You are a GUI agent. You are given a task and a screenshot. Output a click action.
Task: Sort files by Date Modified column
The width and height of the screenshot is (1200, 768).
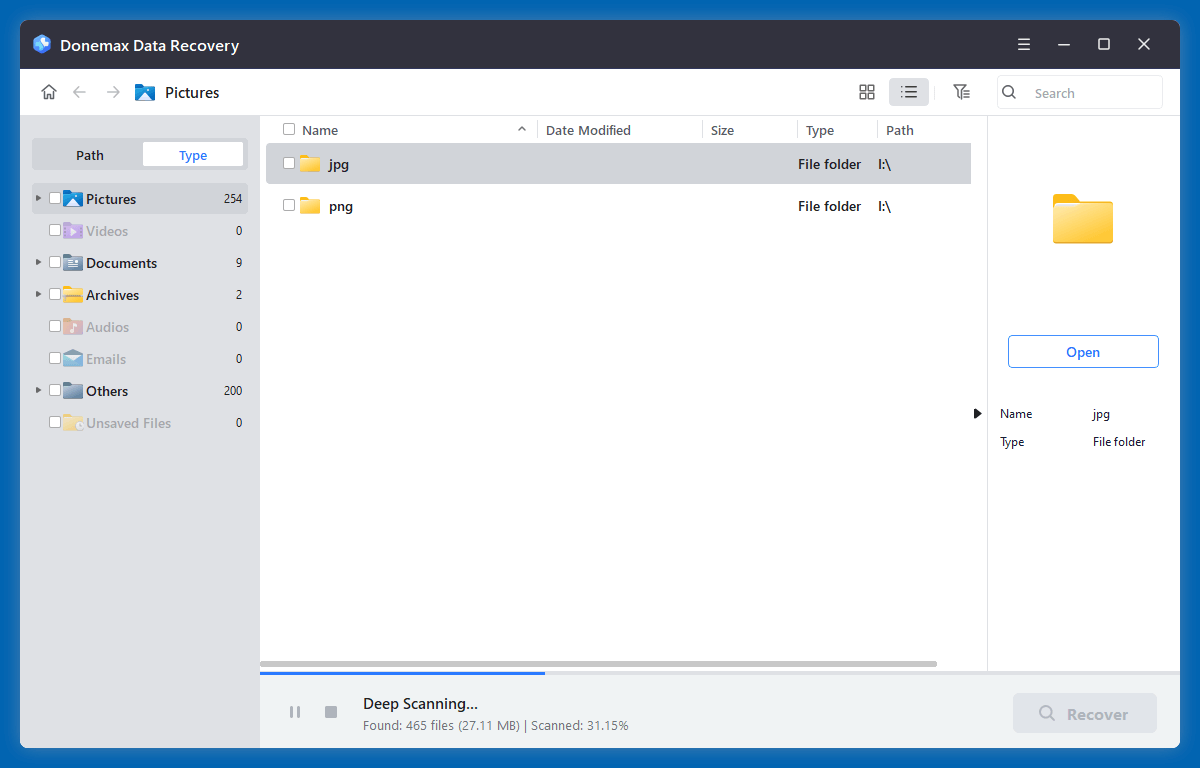[588, 129]
